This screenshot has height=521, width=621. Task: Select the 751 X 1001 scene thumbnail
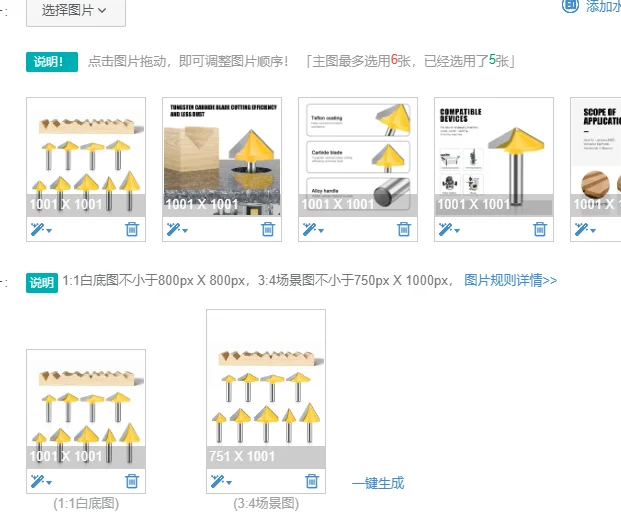pyautogui.click(x=266, y=389)
